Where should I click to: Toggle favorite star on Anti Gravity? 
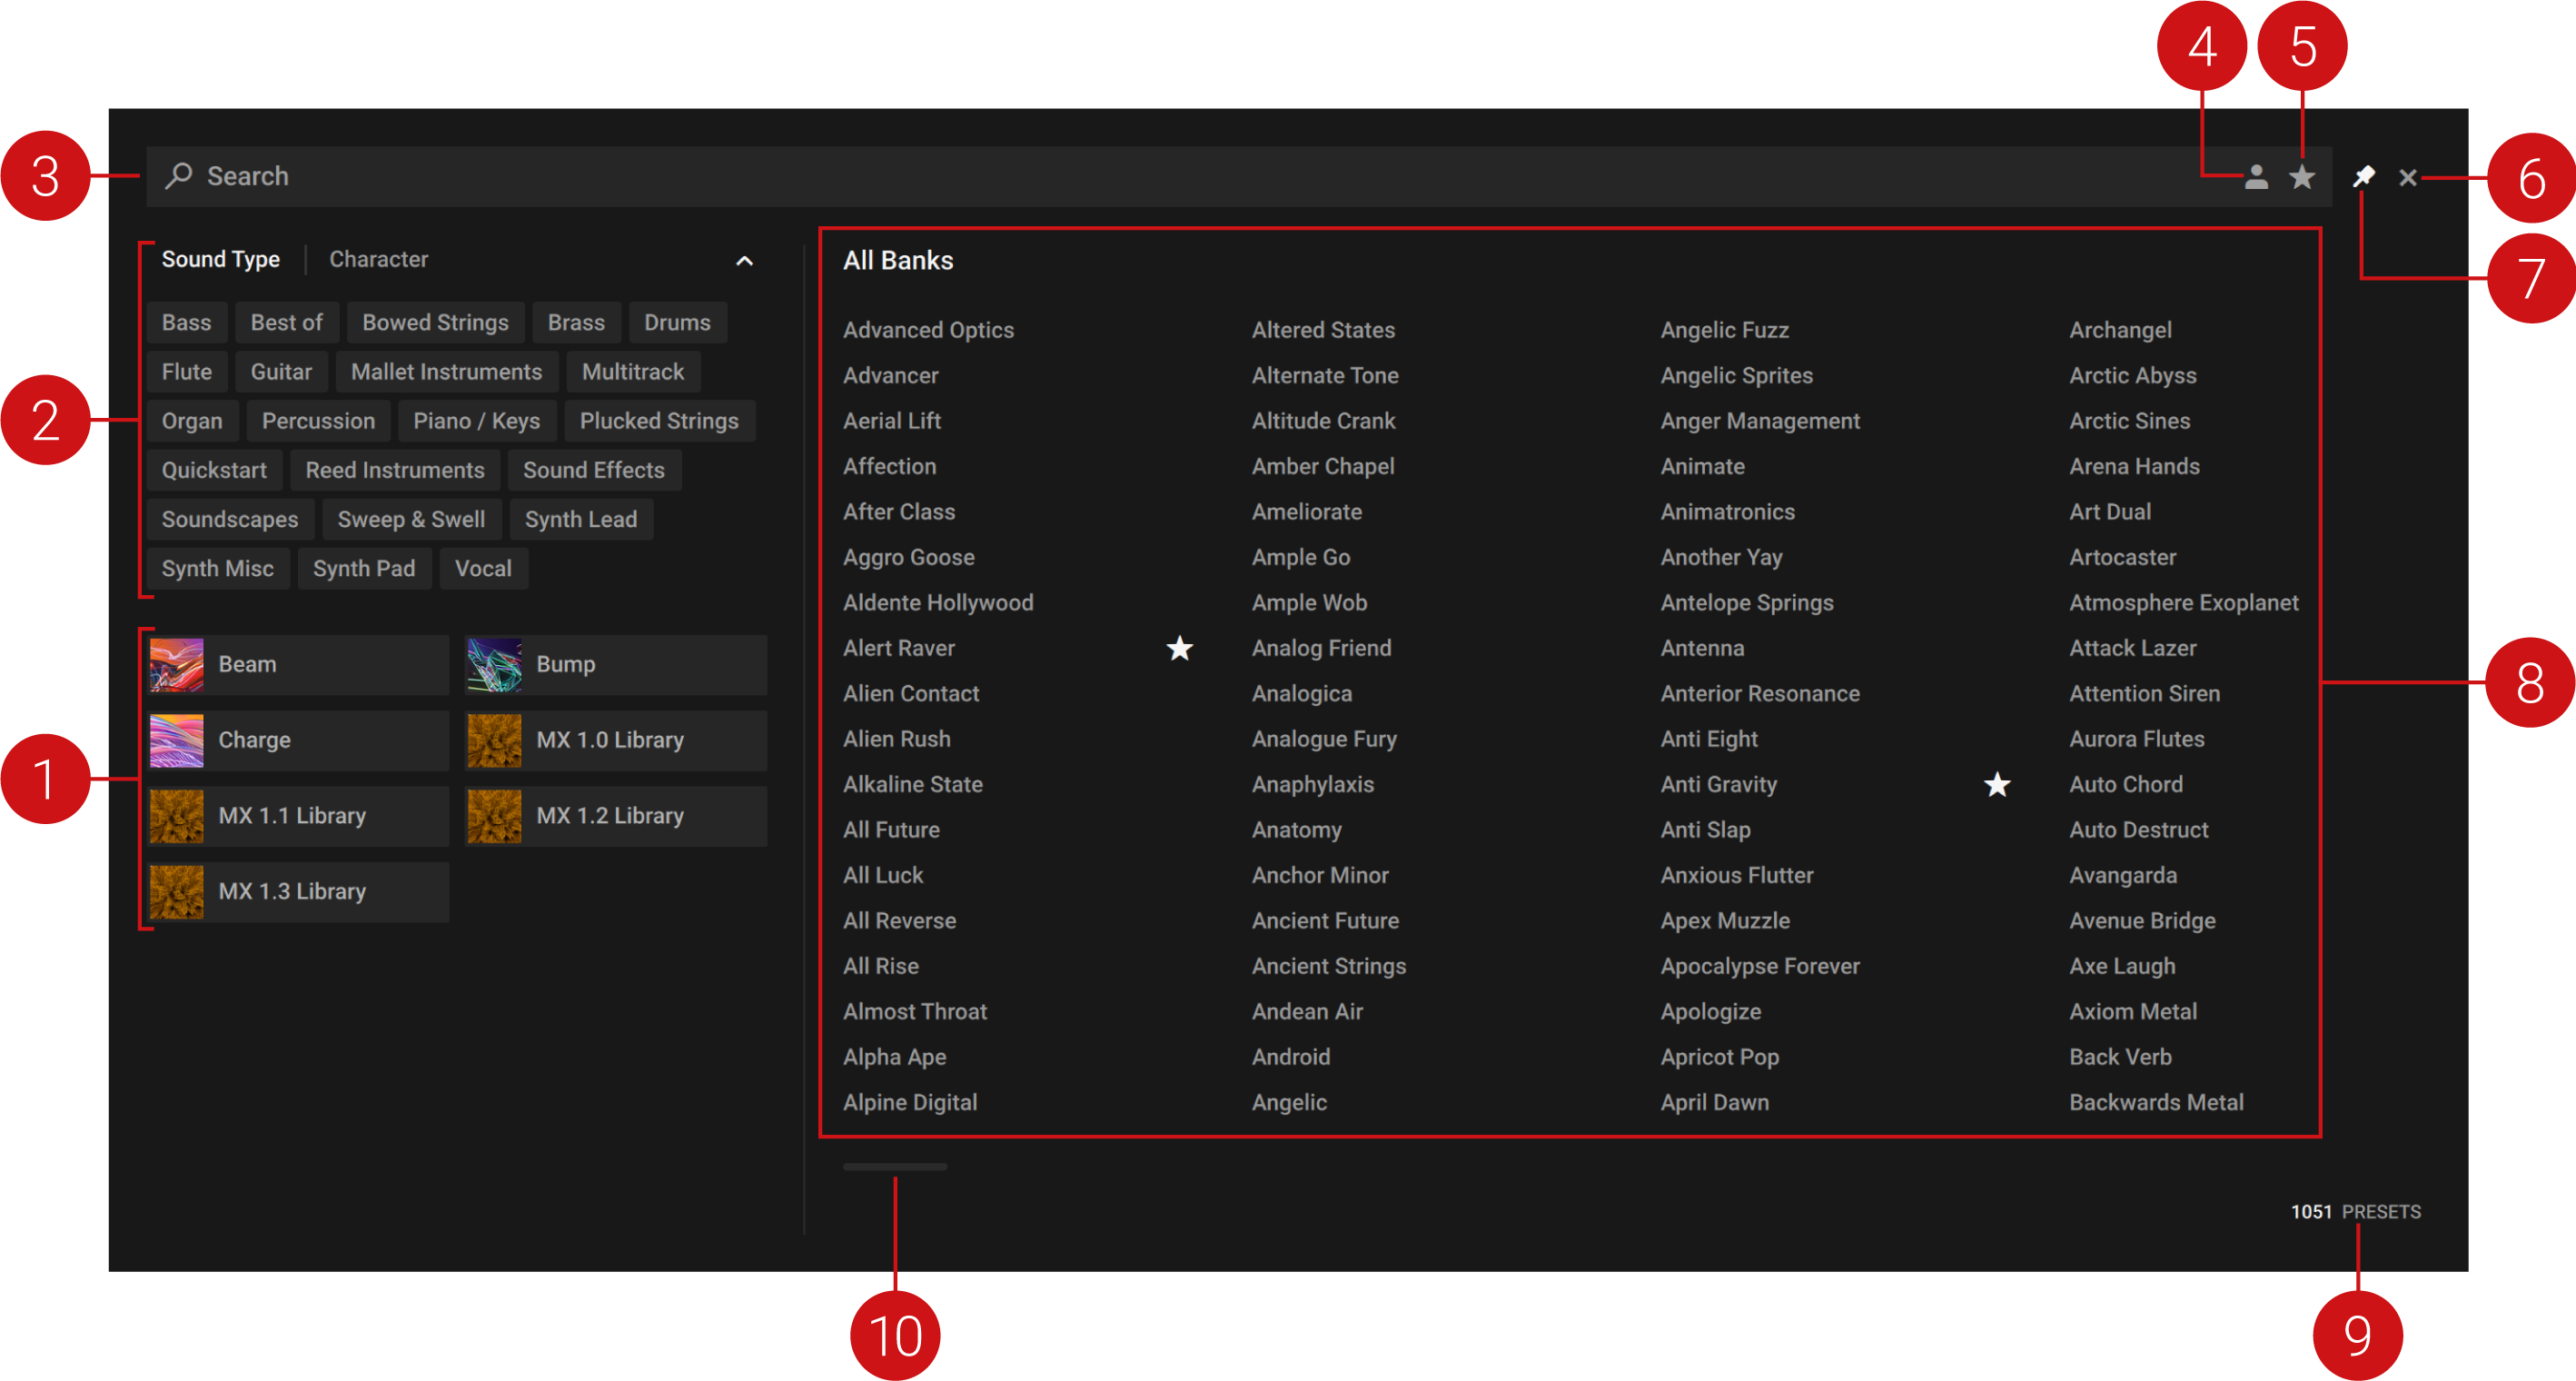pyautogui.click(x=1997, y=785)
